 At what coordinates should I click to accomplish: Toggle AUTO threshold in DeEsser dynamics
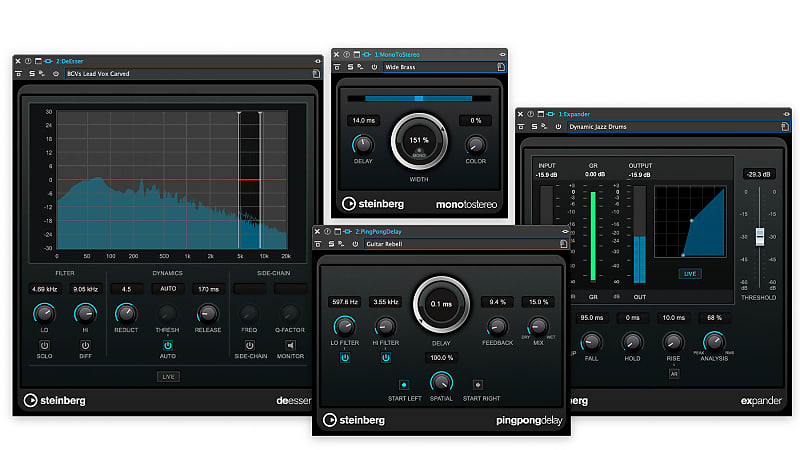point(167,345)
